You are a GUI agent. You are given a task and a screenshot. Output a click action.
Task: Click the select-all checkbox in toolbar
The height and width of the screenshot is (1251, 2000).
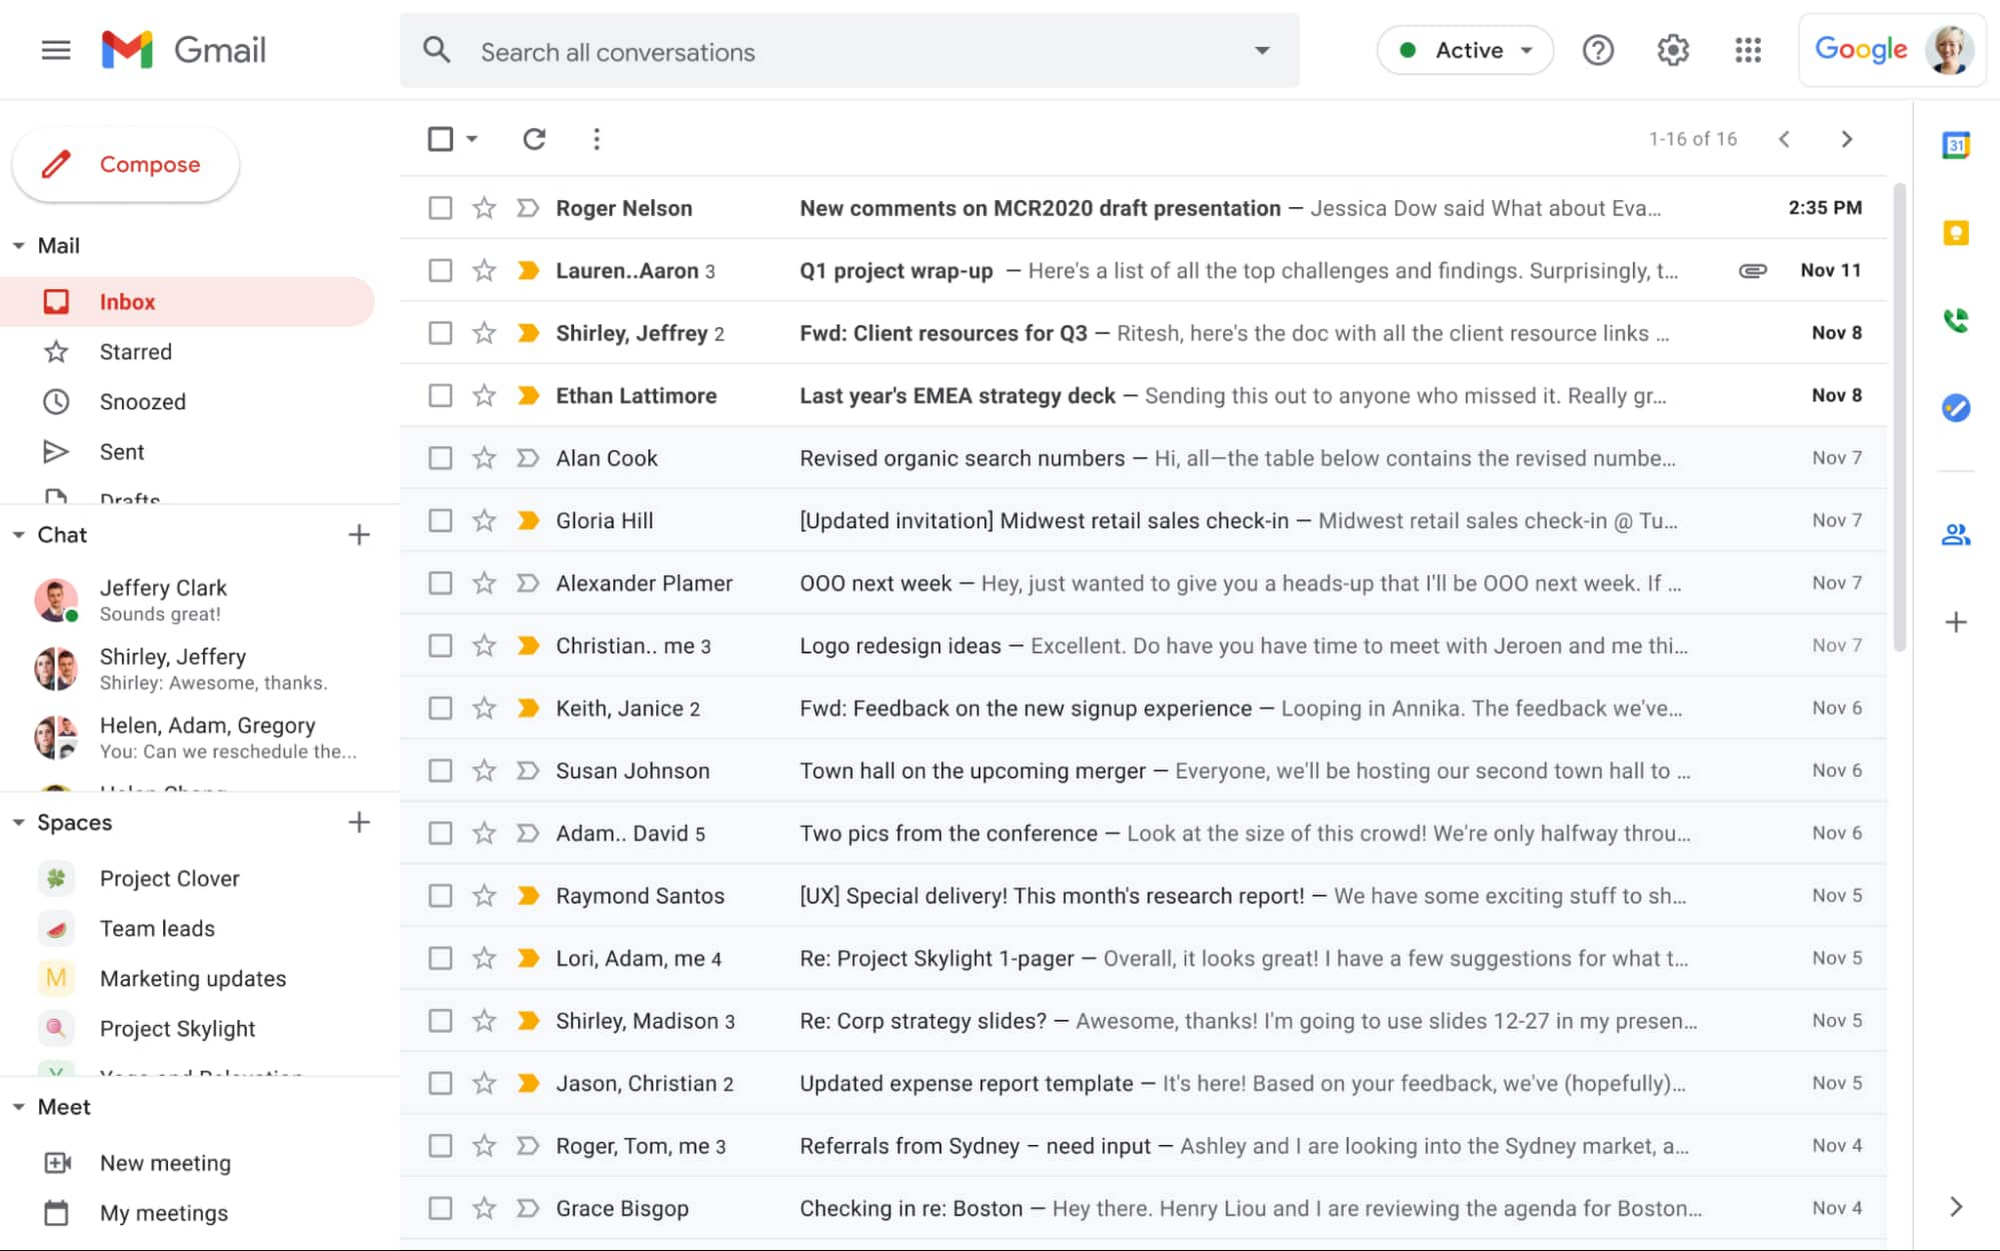pyautogui.click(x=440, y=139)
